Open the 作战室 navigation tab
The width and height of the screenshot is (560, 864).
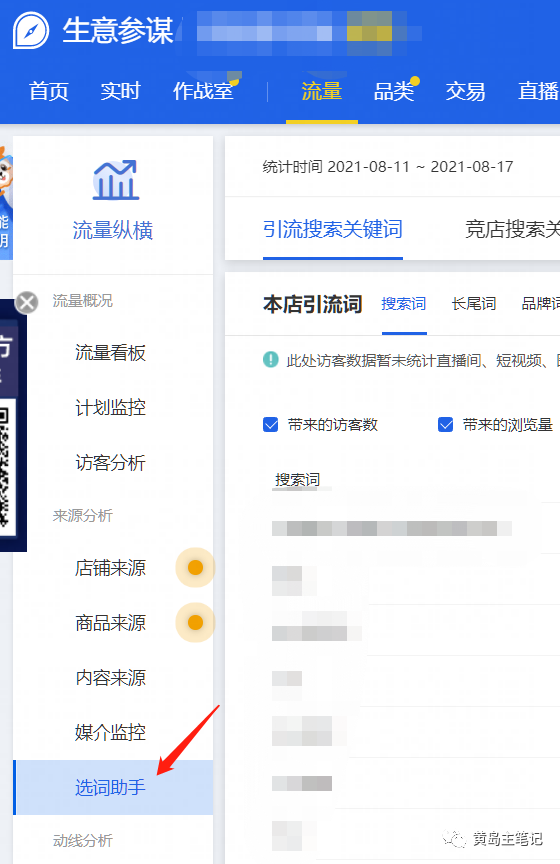coord(203,91)
